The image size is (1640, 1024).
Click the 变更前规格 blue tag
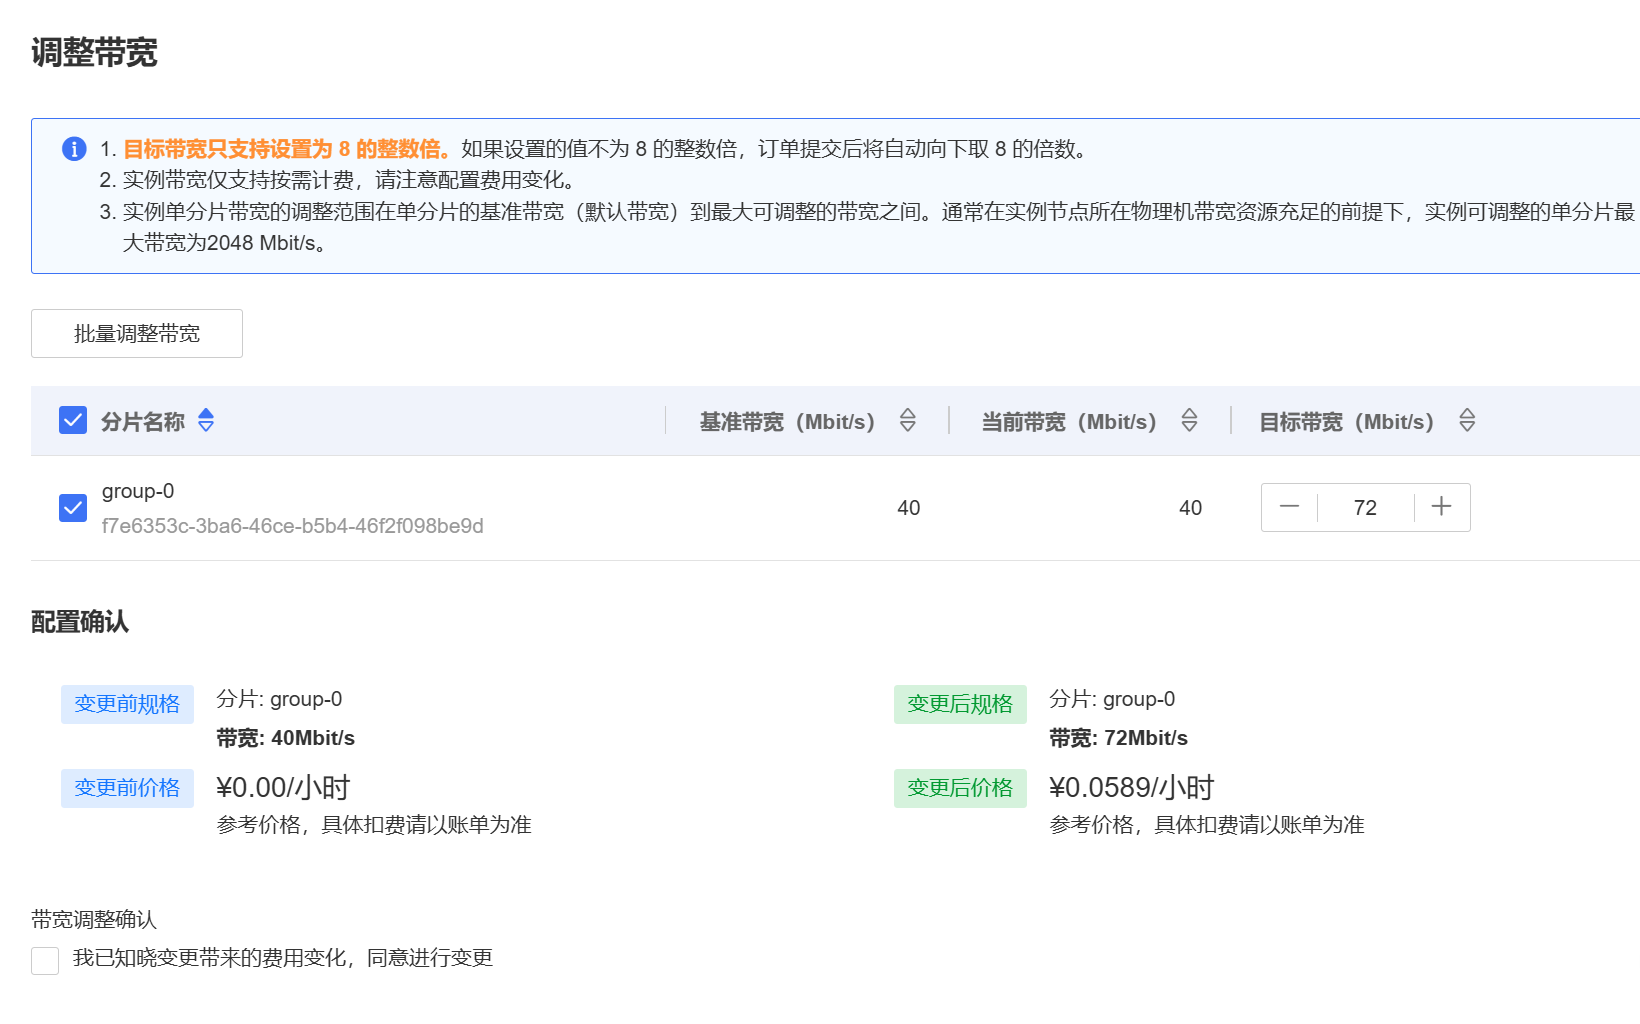click(x=127, y=704)
